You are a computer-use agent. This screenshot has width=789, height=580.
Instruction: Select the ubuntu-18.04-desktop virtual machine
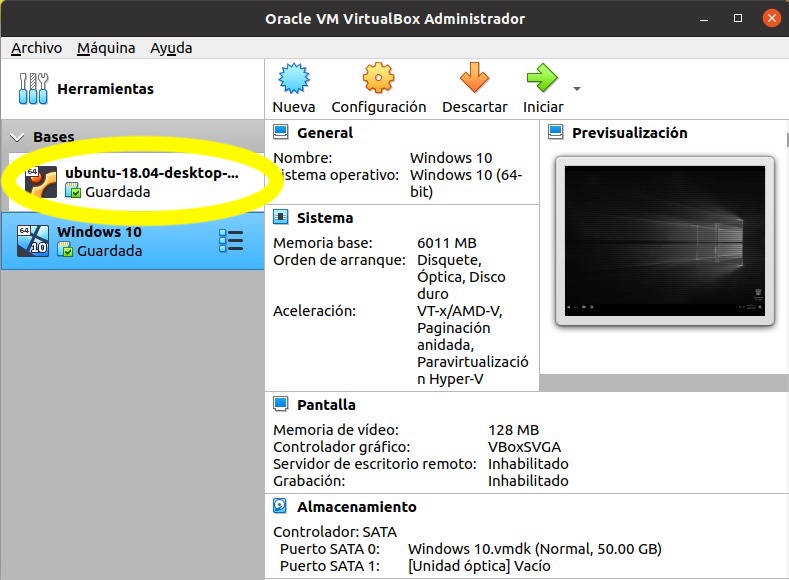click(x=136, y=182)
